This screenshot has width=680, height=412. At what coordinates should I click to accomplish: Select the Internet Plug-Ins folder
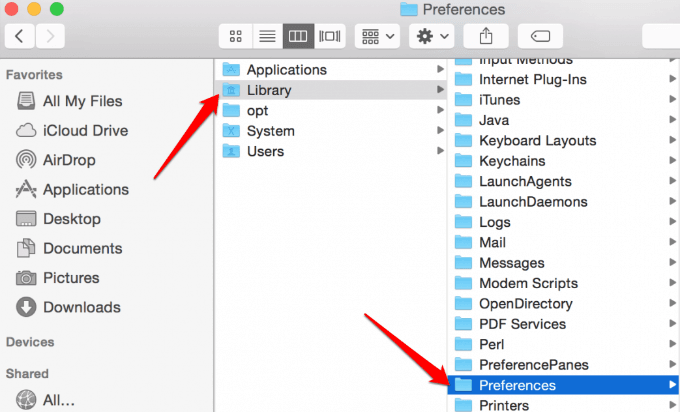(x=564, y=79)
